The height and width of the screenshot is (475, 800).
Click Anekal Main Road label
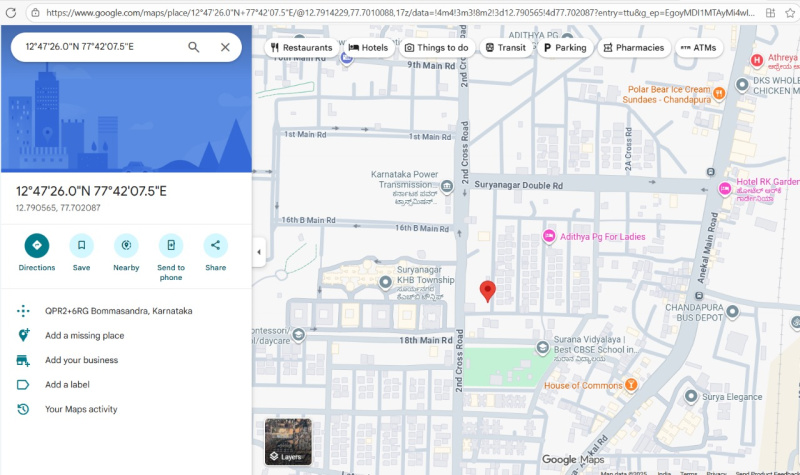point(708,247)
